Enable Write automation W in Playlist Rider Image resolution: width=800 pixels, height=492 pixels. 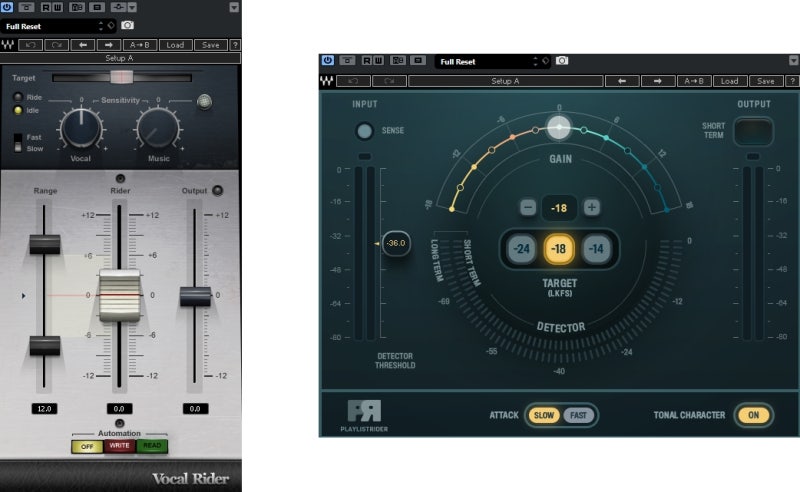pos(379,60)
